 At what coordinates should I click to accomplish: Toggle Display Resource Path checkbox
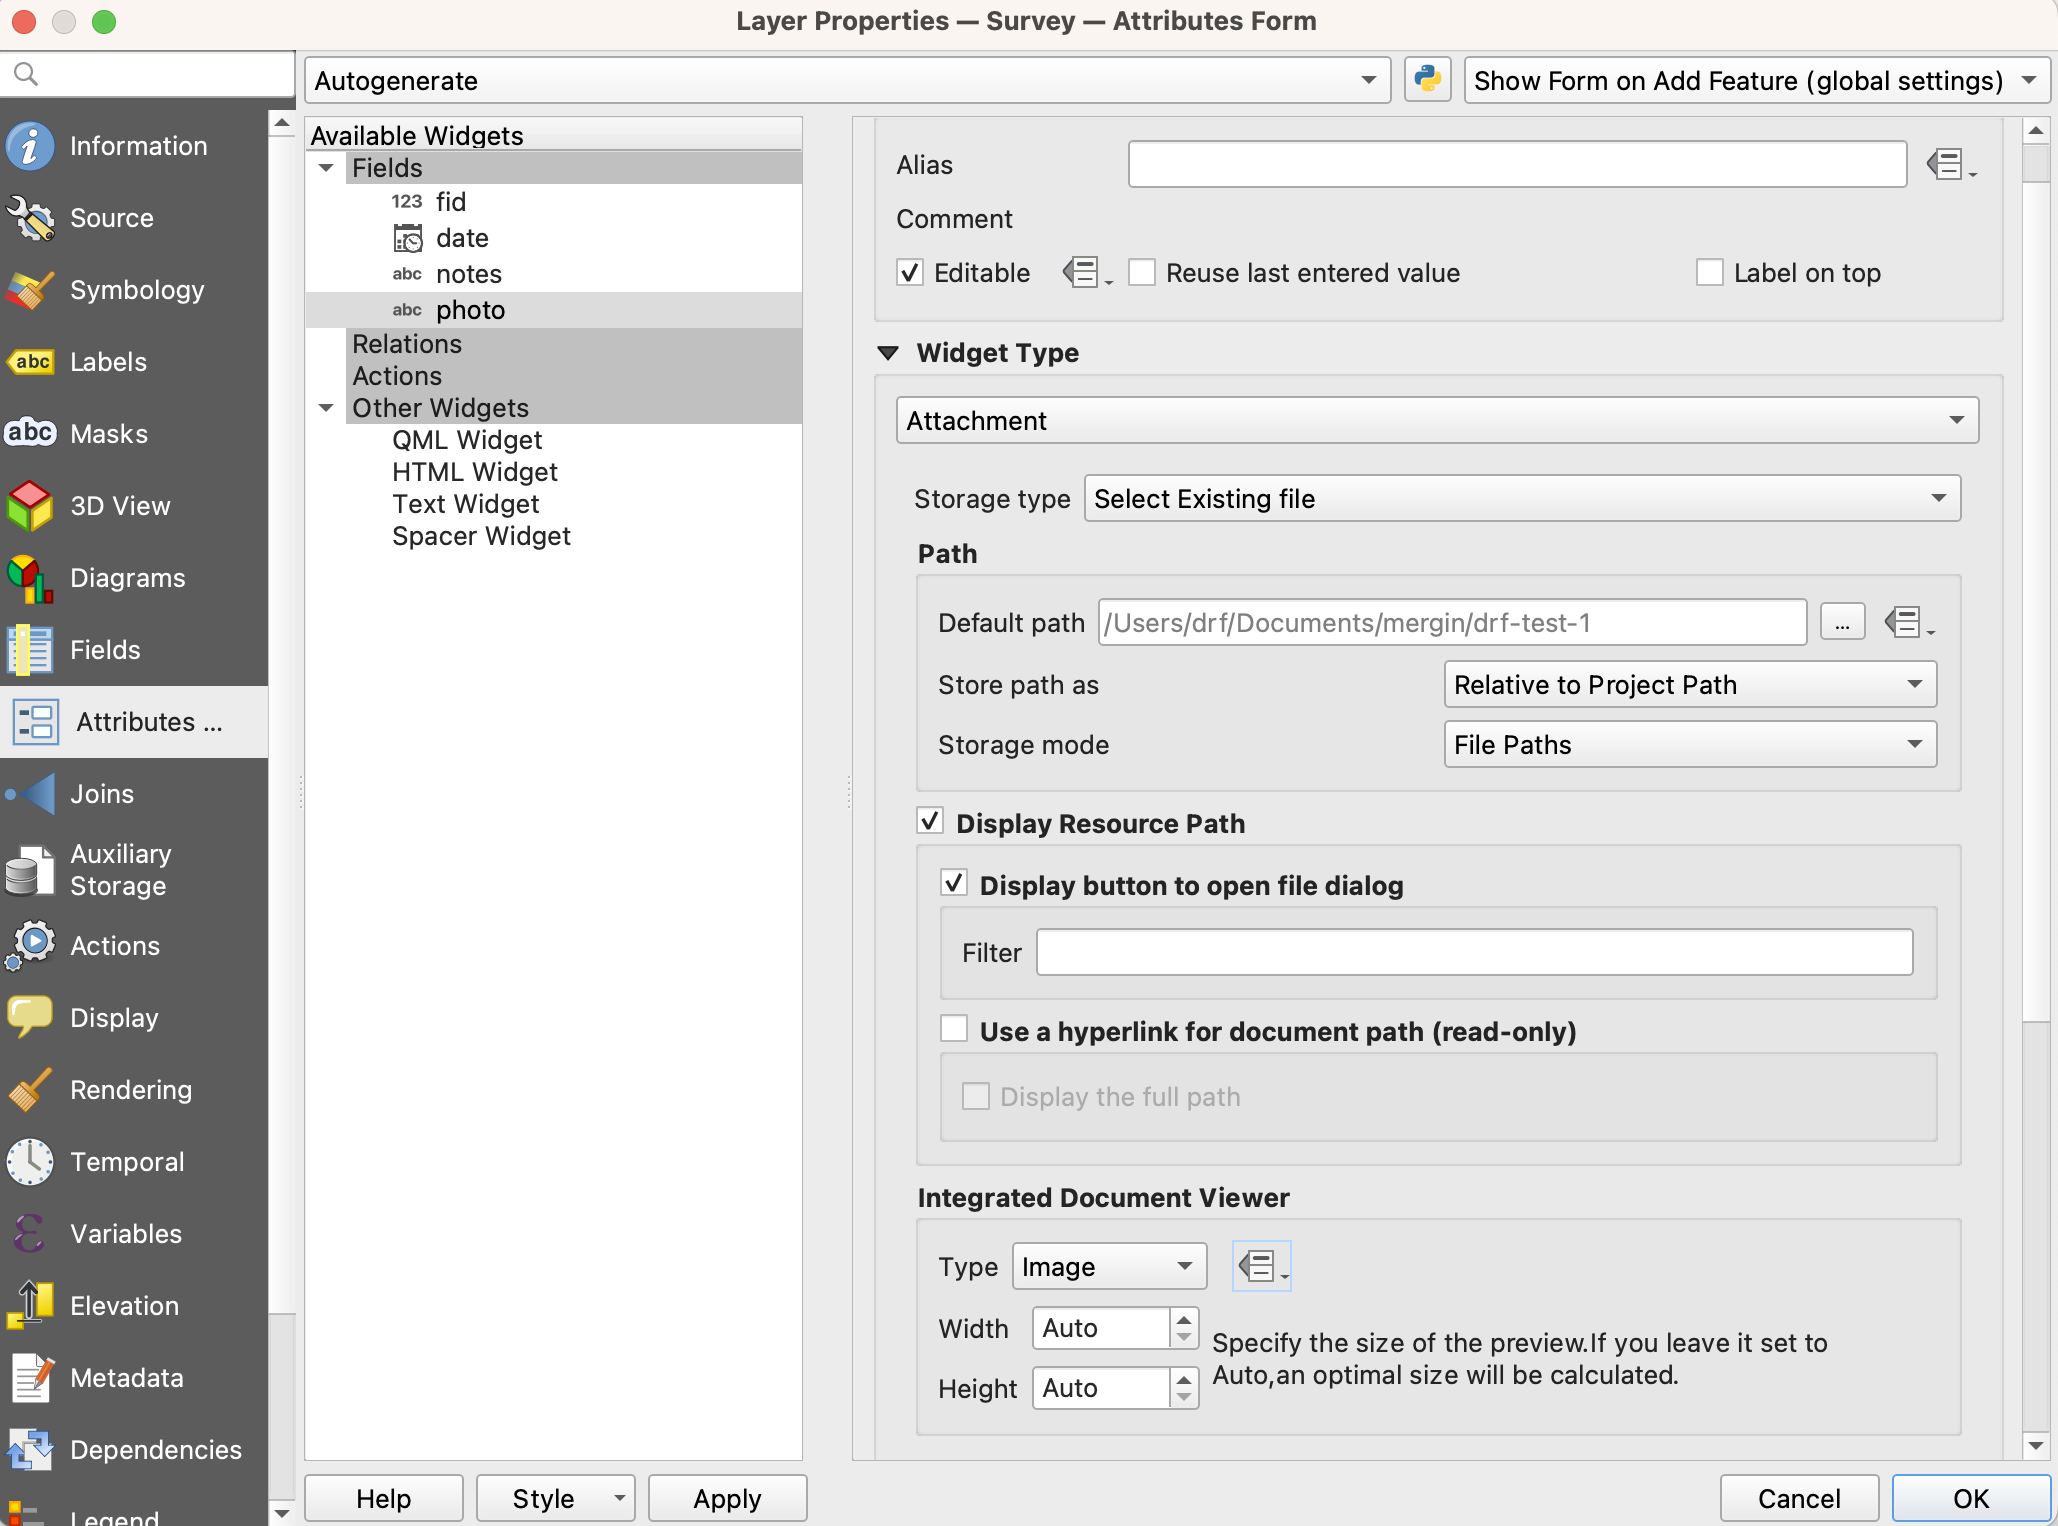[930, 822]
